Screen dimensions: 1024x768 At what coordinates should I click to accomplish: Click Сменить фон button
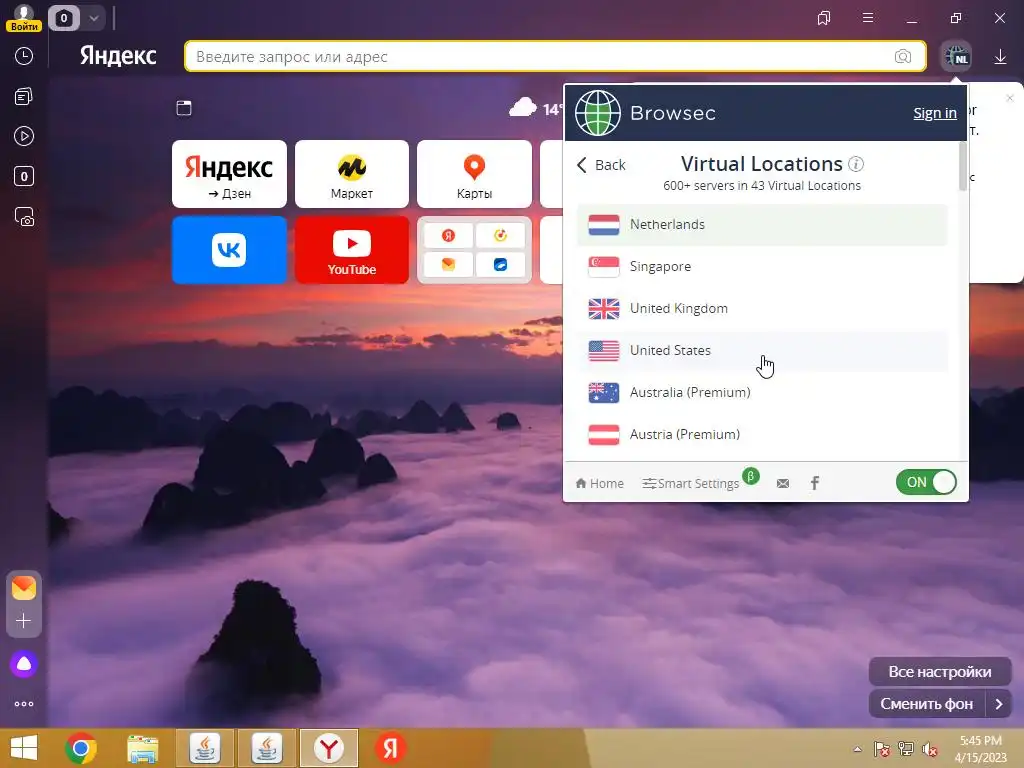click(927, 704)
